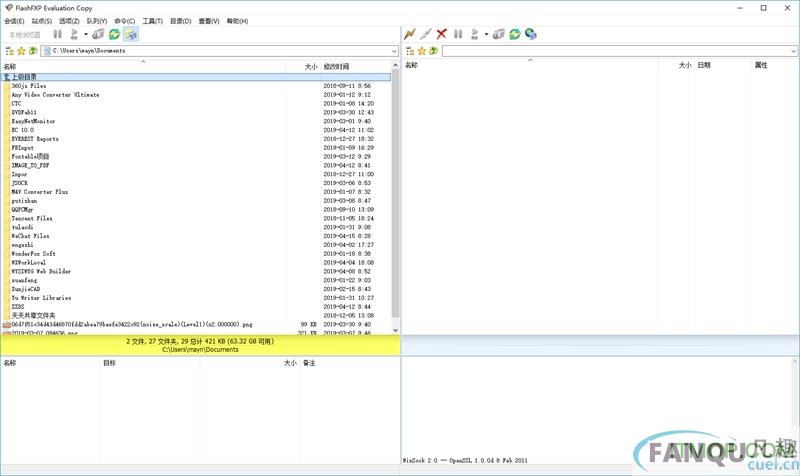Click the red X abort icon
The width and height of the screenshot is (800, 476).
[x=442, y=34]
